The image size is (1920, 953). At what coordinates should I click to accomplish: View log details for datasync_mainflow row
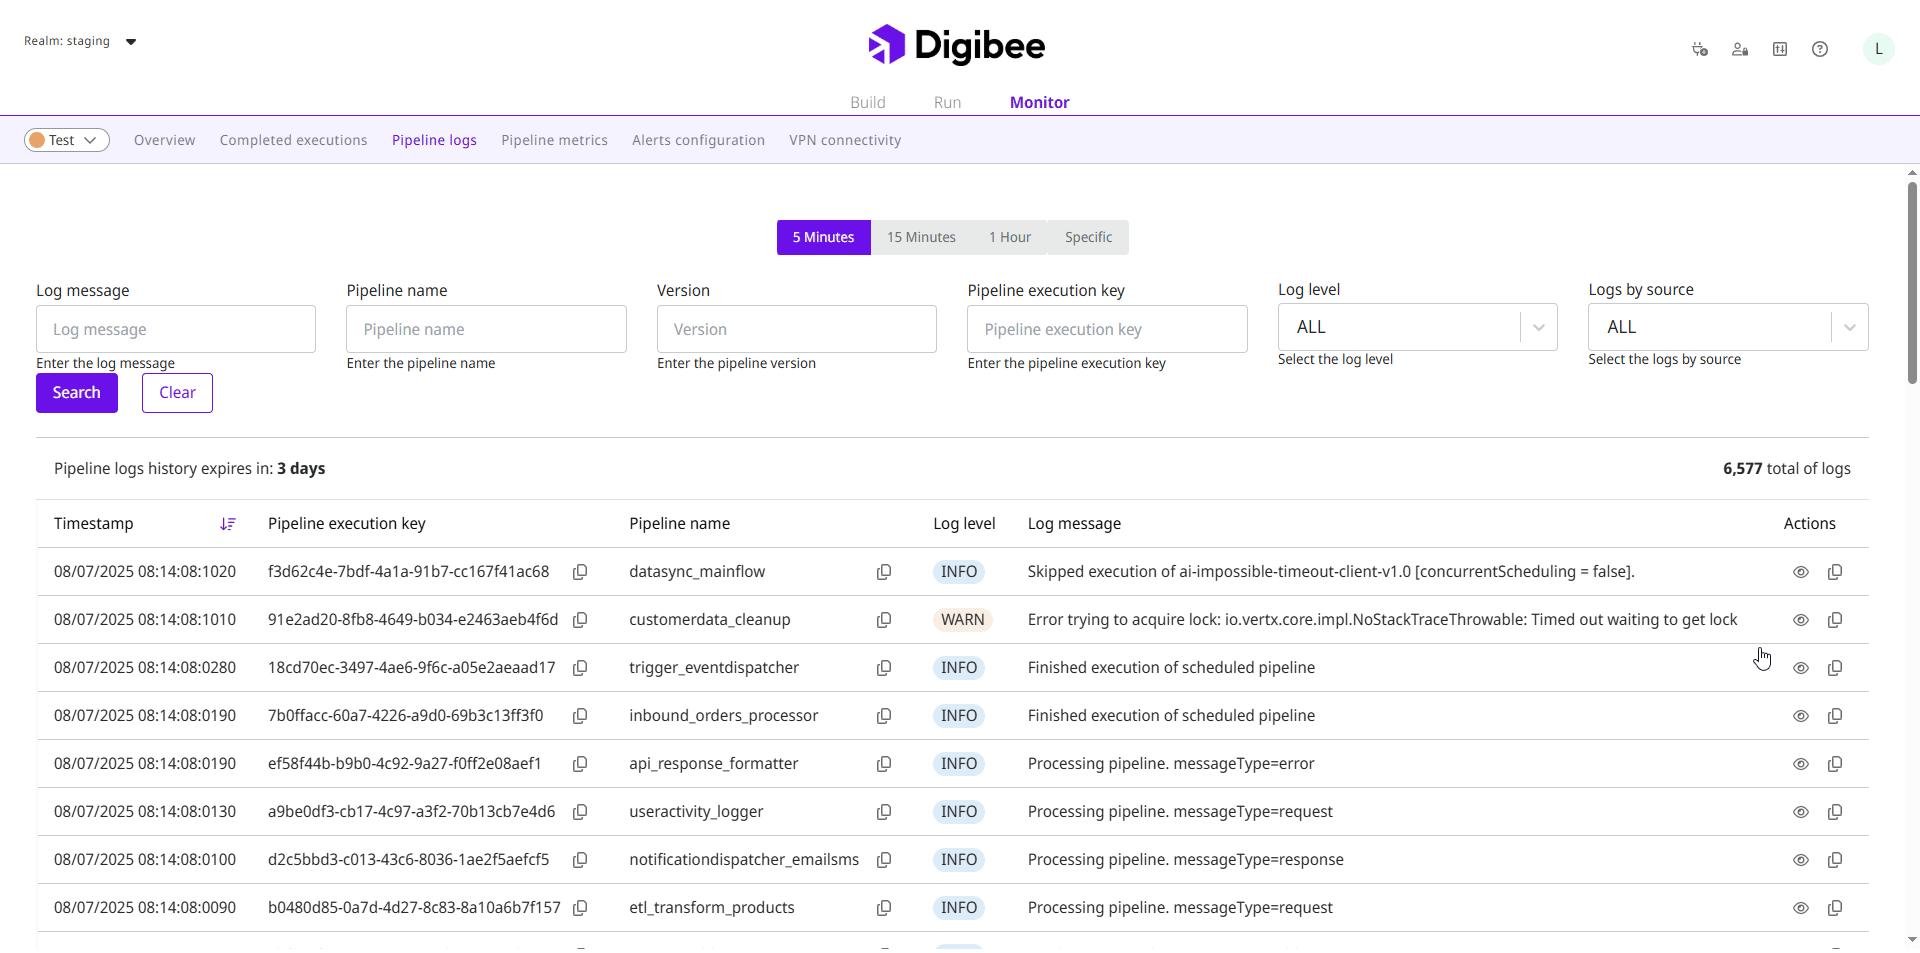point(1800,572)
